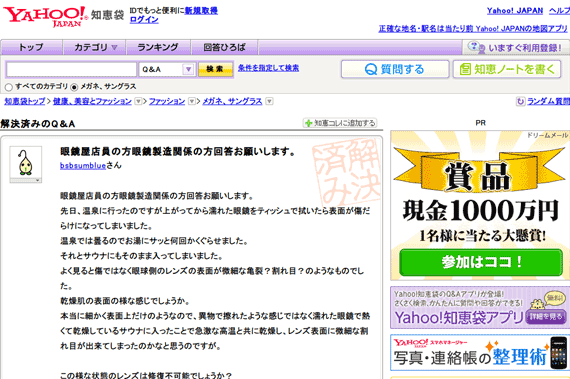Click the Yahoo!知恵袋アプリ banner

pyautogui.click(x=480, y=307)
